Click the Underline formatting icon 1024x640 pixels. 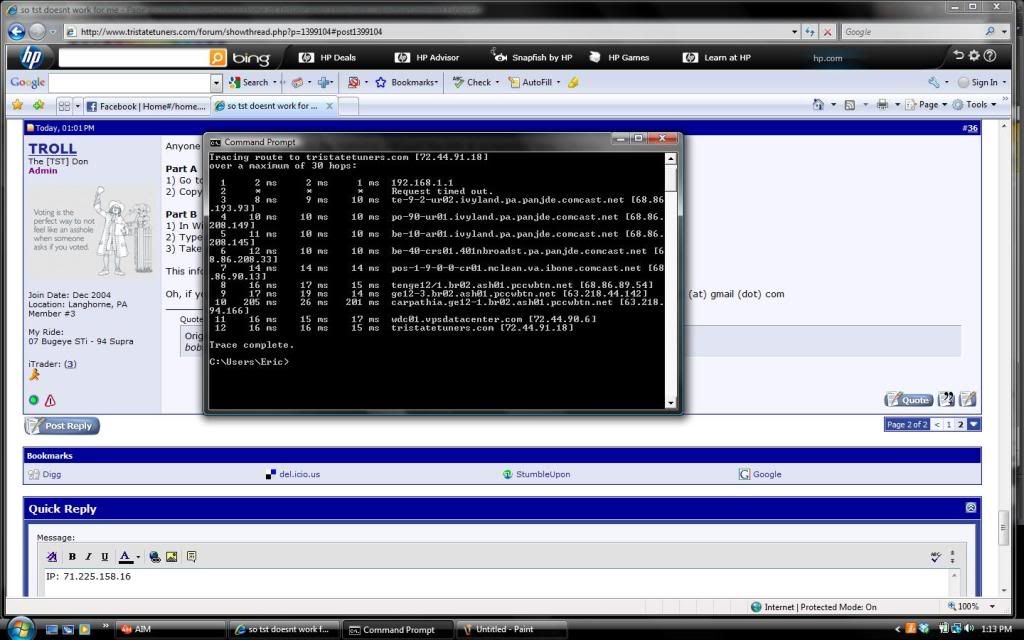coord(104,557)
